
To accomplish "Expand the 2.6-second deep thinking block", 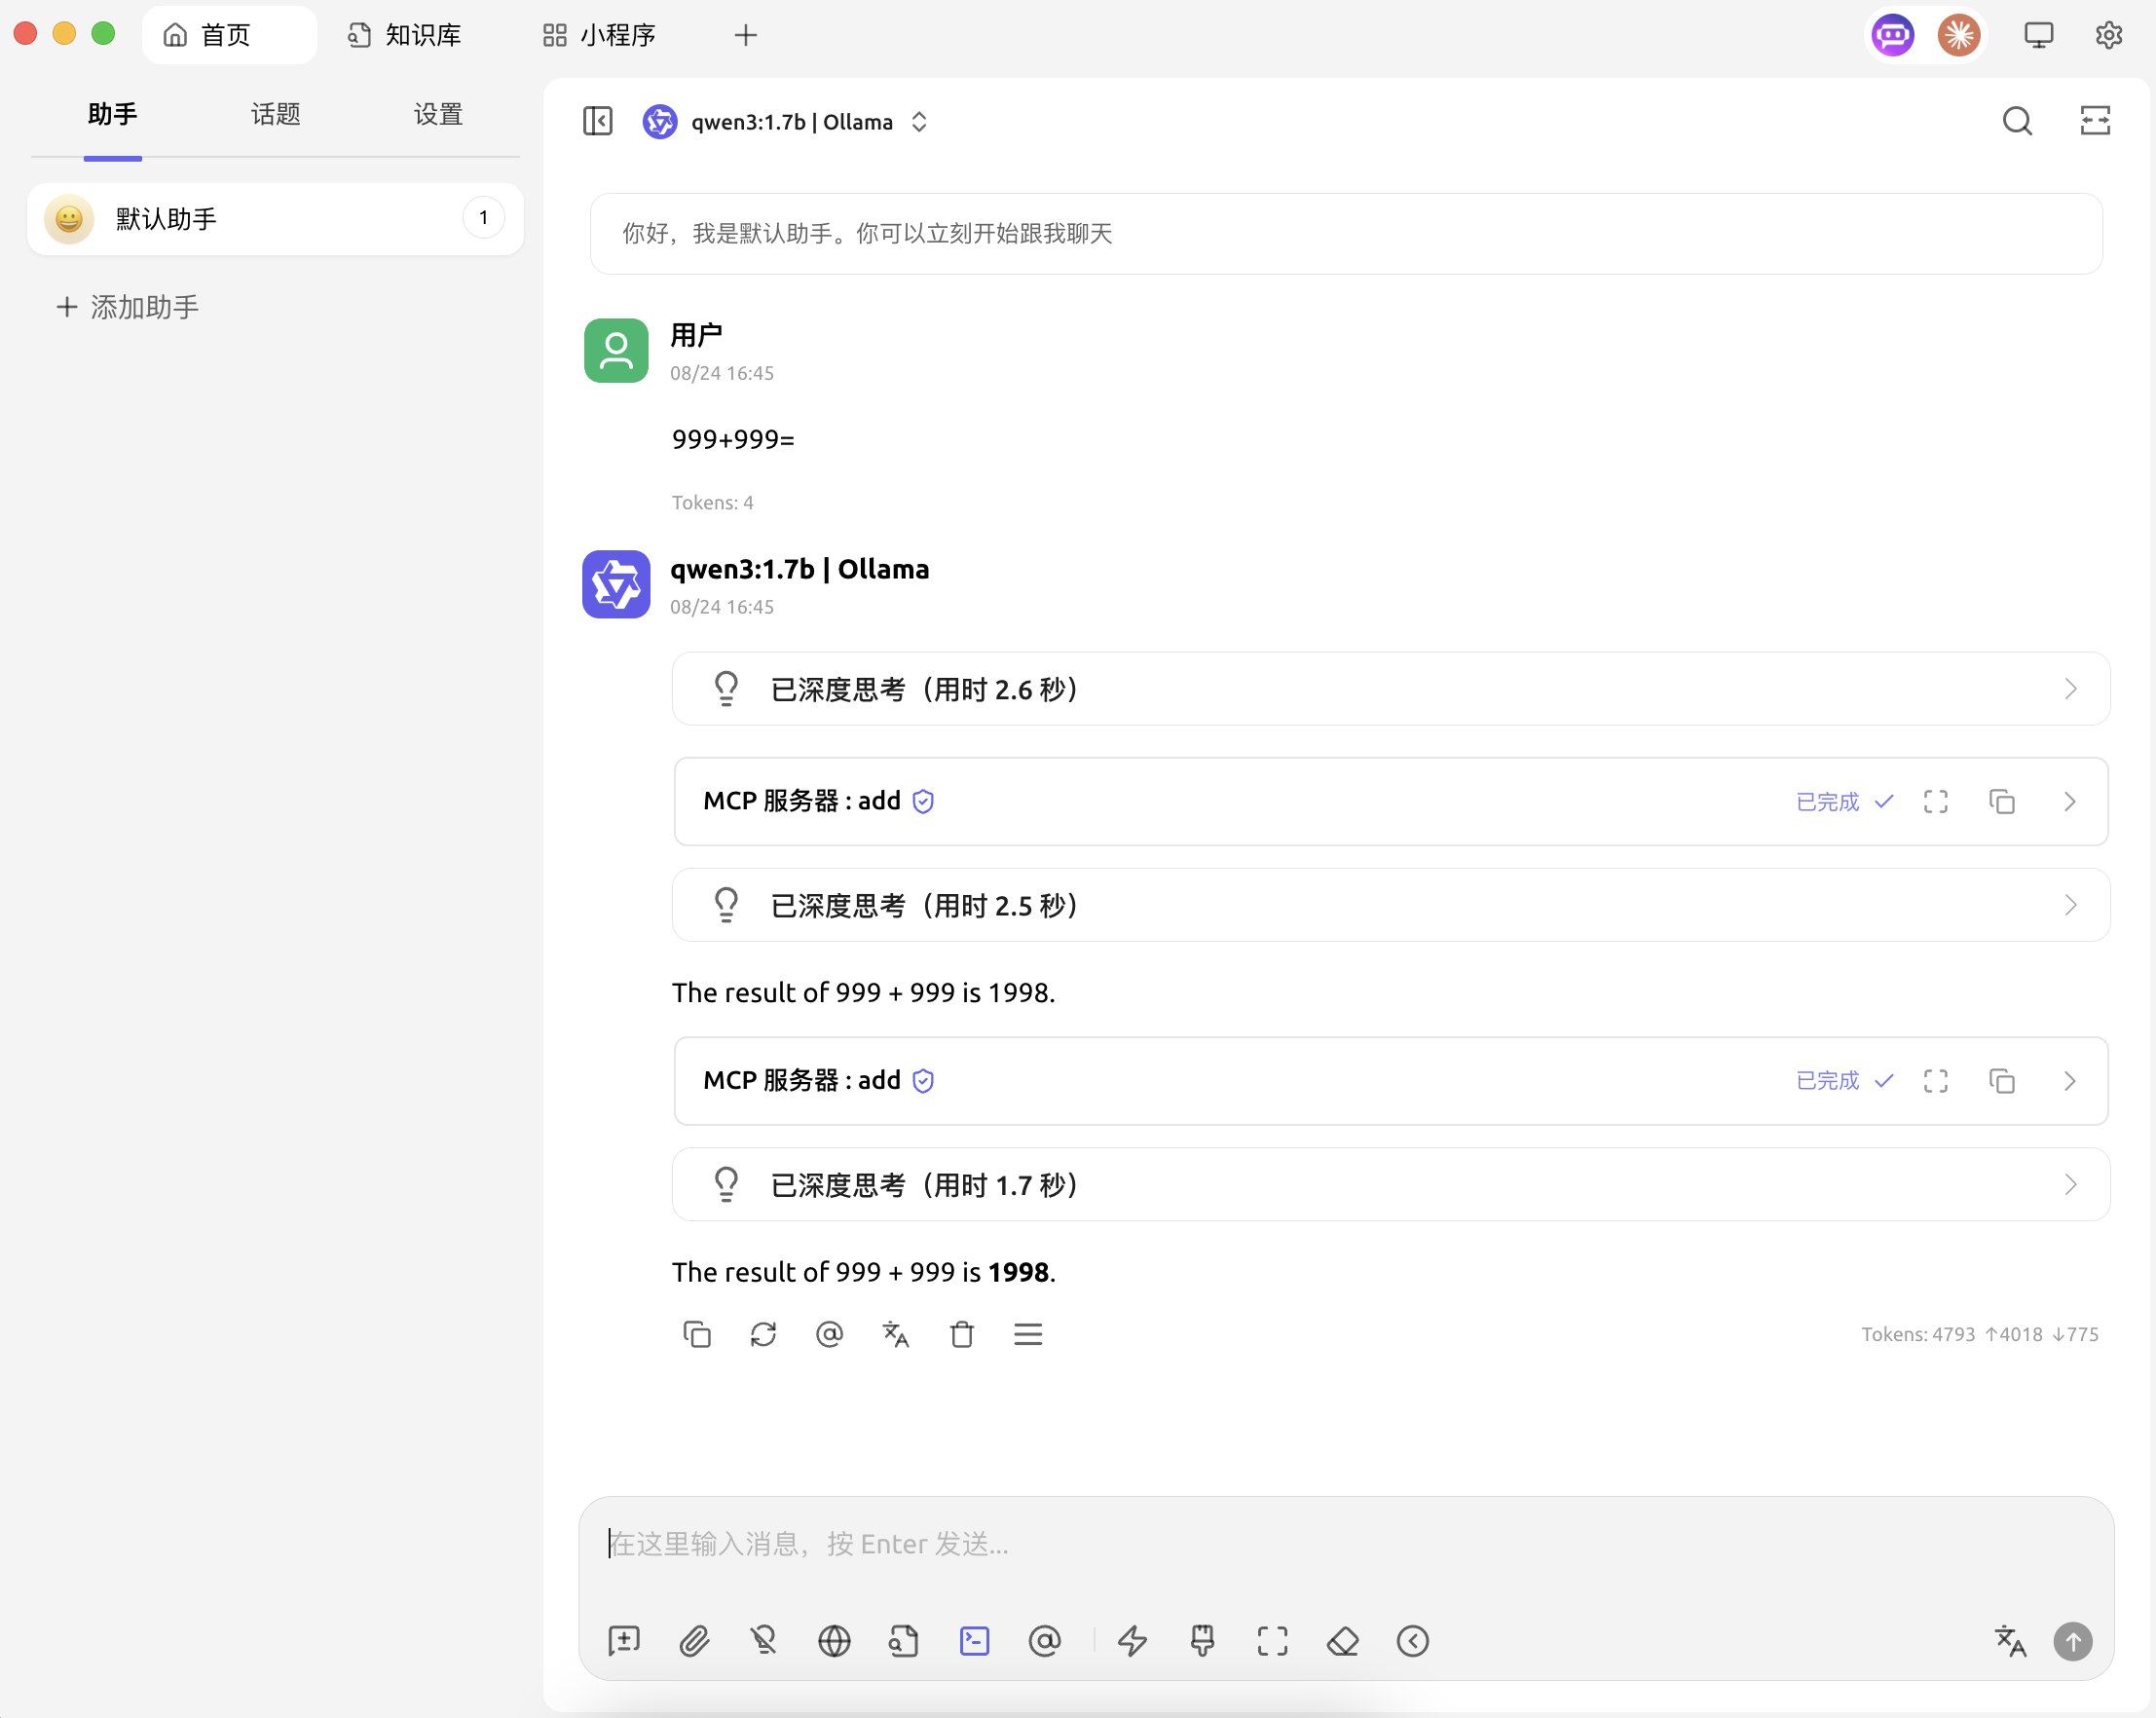I will 1390,689.
